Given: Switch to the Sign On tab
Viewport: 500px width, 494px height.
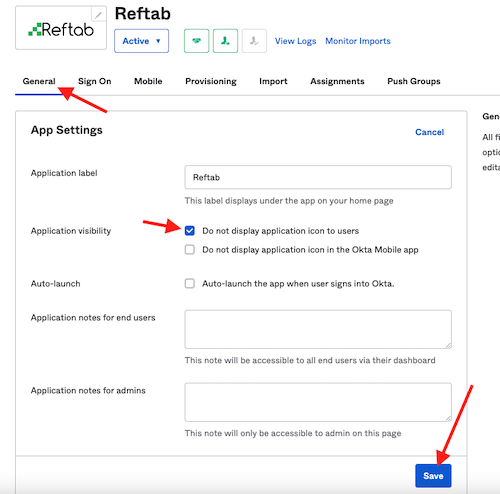Looking at the screenshot, I should (x=95, y=81).
